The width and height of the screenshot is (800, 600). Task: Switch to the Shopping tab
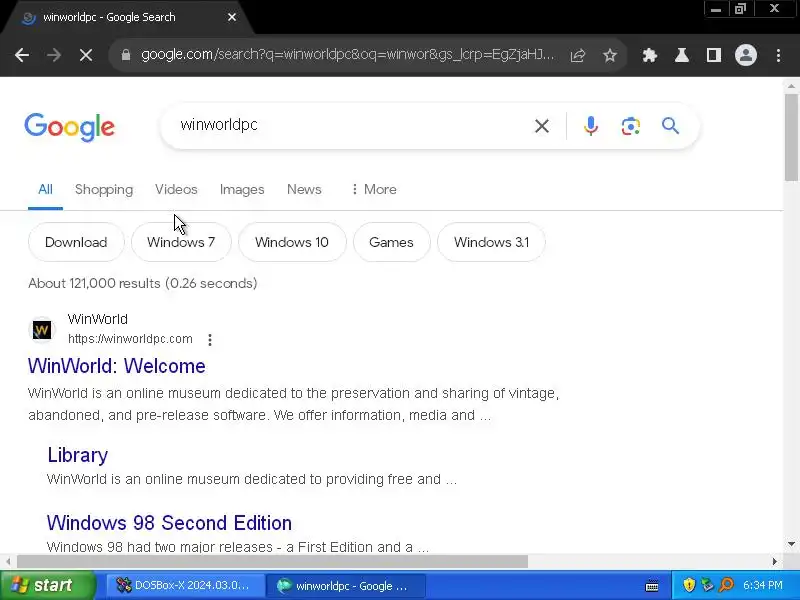(104, 189)
